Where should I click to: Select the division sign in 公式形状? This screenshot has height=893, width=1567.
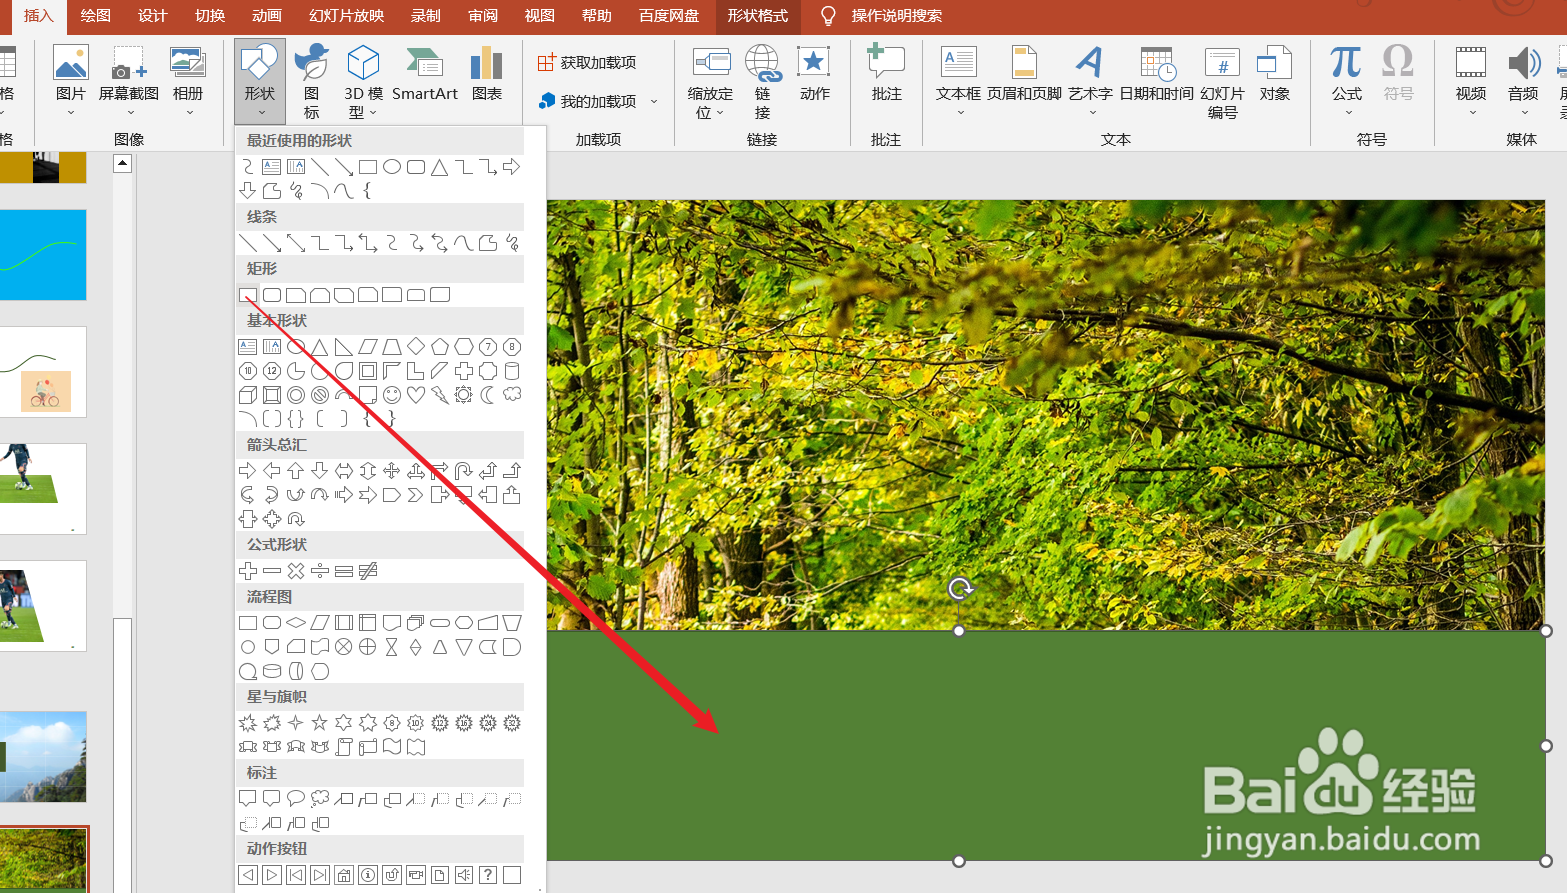320,571
